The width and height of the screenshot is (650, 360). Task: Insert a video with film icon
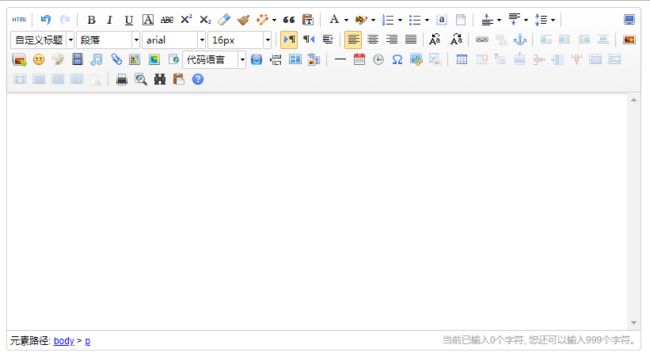point(77,60)
